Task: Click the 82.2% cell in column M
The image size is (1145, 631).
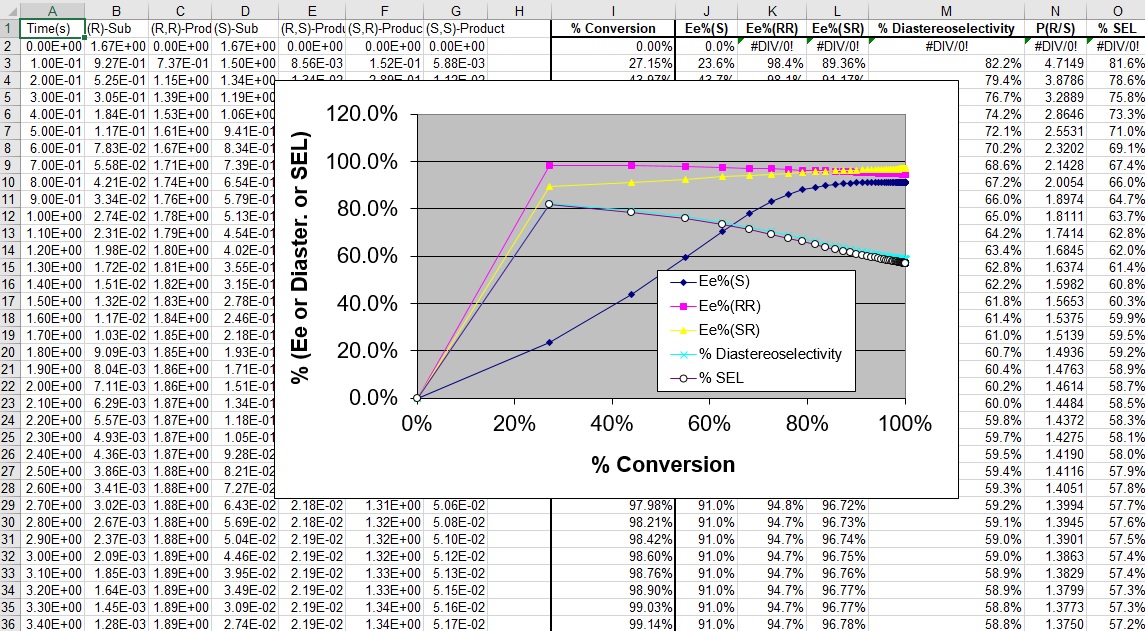Action: pyautogui.click(x=946, y=63)
